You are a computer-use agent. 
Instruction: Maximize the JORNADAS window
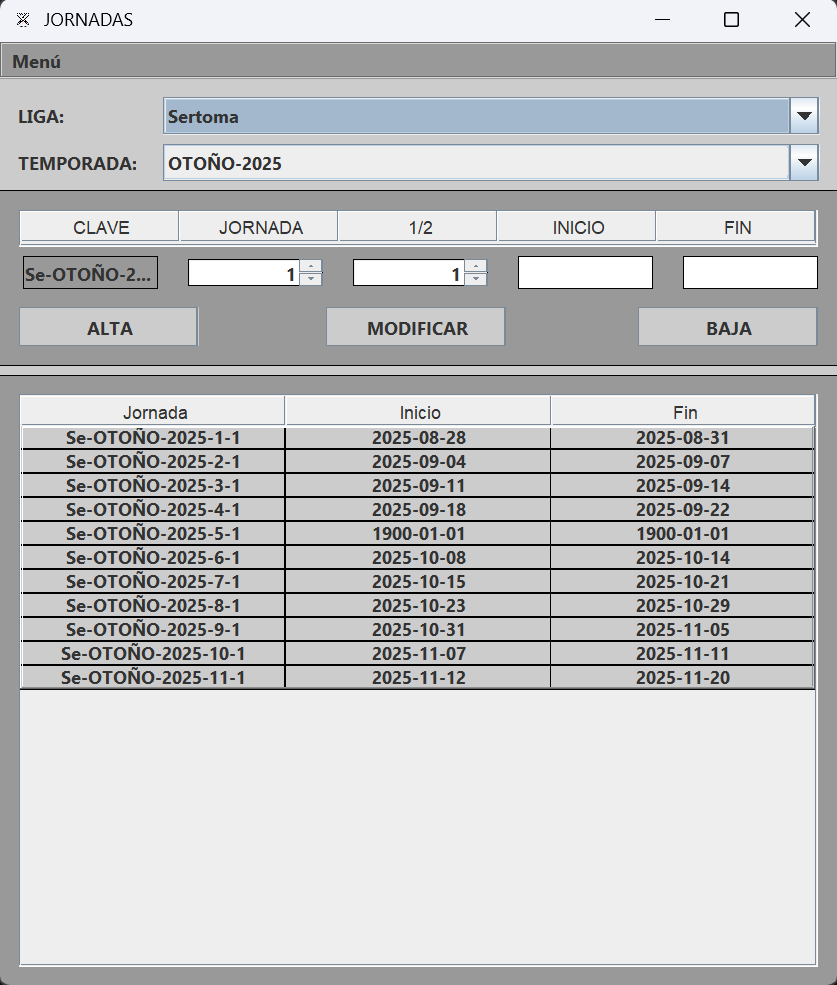click(731, 20)
